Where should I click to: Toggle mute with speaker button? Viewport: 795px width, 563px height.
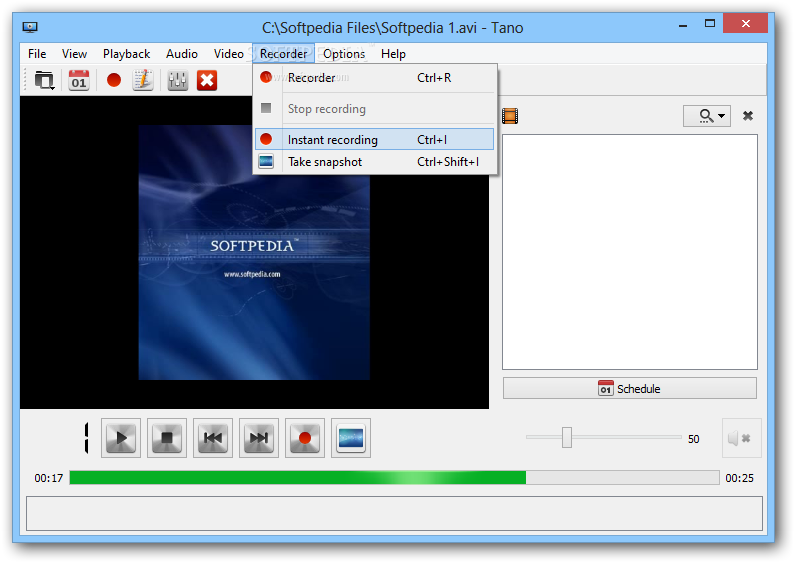741,438
